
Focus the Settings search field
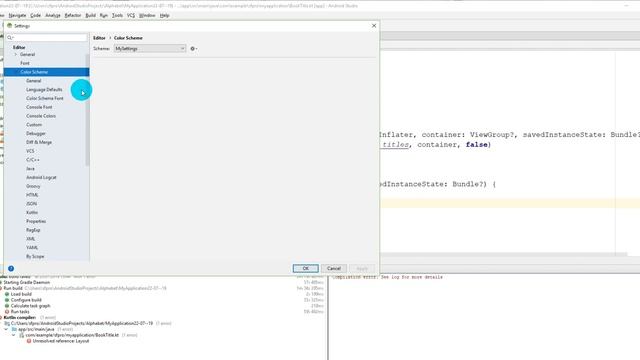pyautogui.click(x=47, y=38)
